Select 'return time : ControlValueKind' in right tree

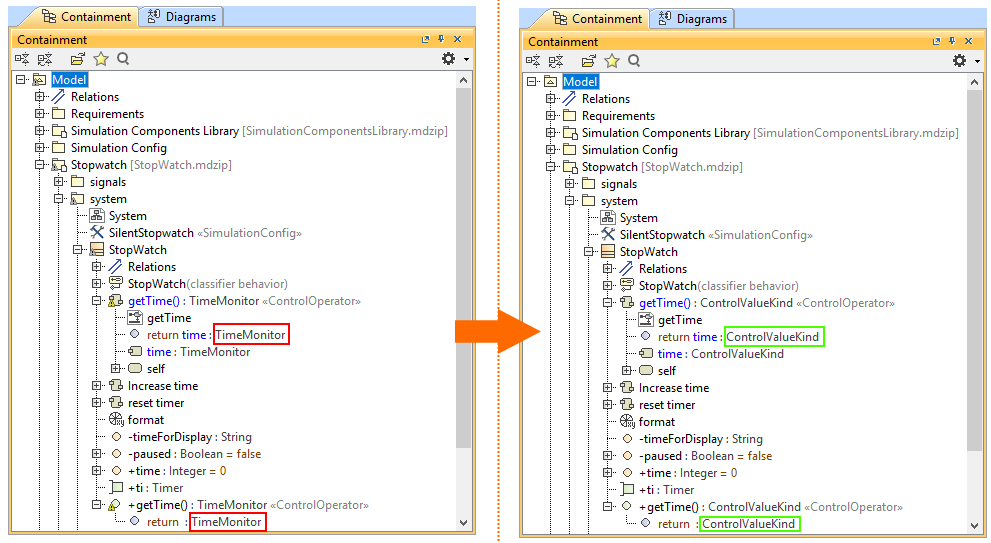coord(738,337)
